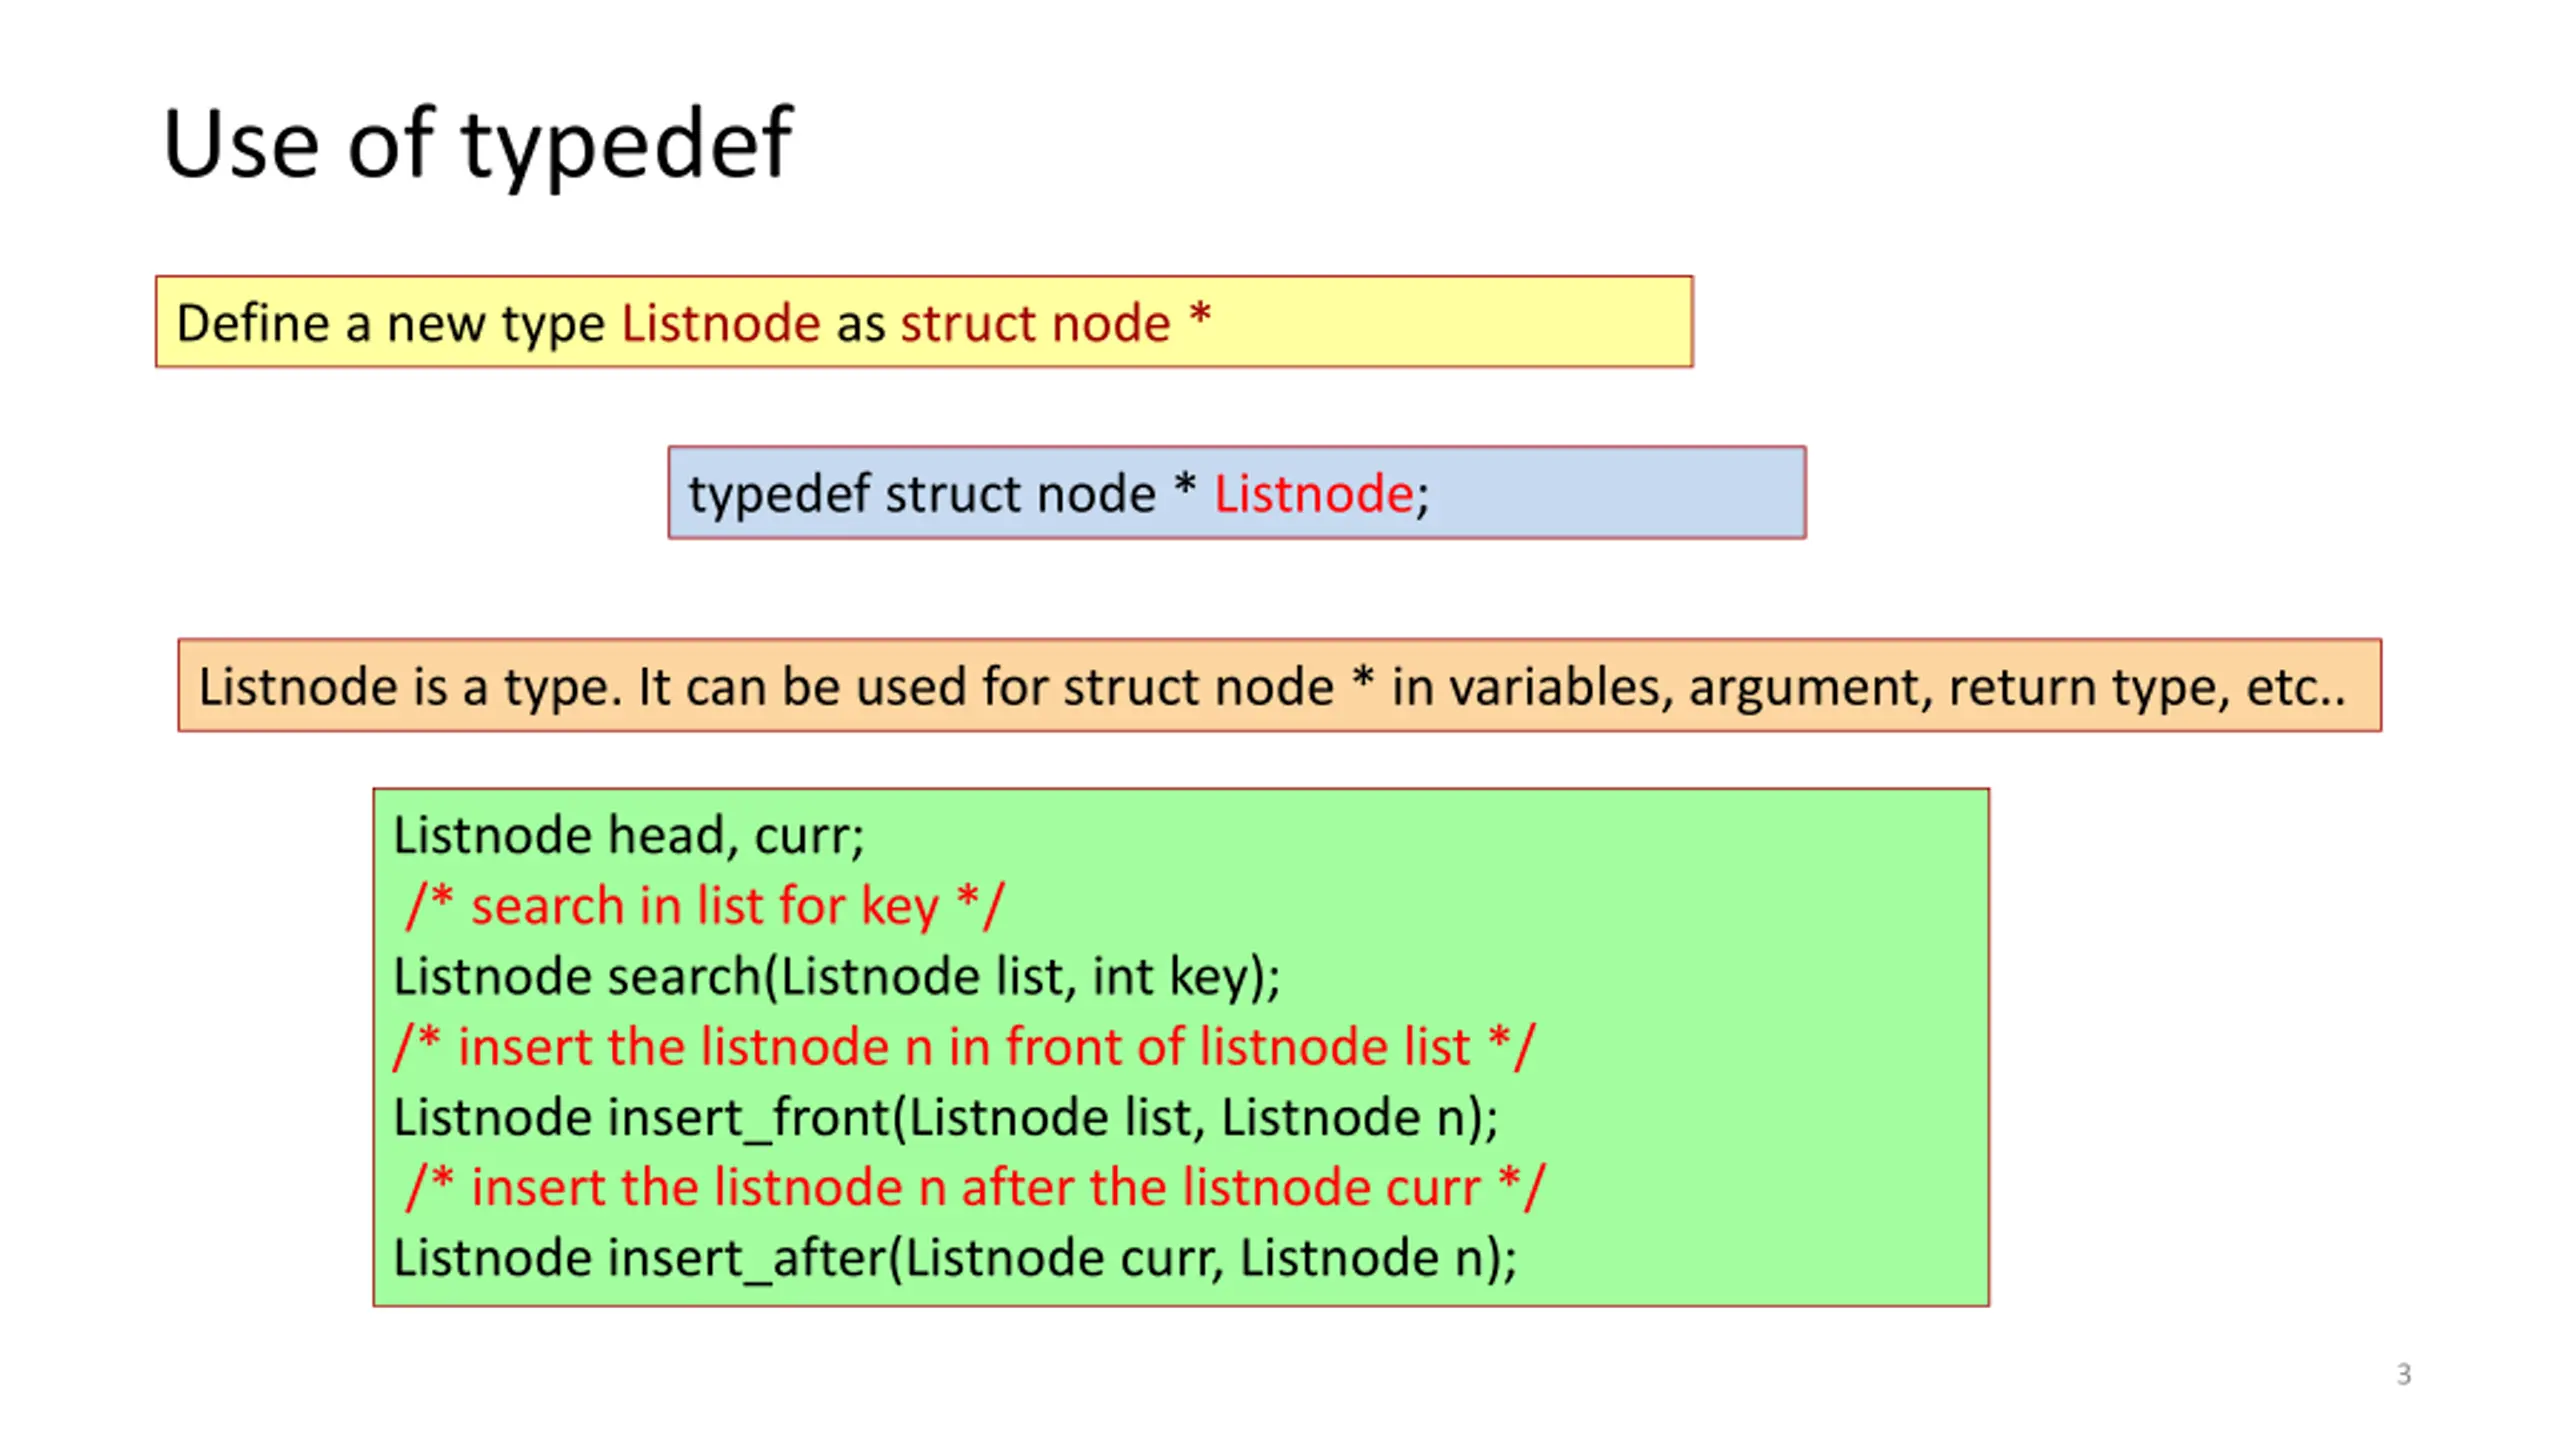
Task: Click the line 'Listnode head, curr;'
Action: pyautogui.click(x=629, y=836)
